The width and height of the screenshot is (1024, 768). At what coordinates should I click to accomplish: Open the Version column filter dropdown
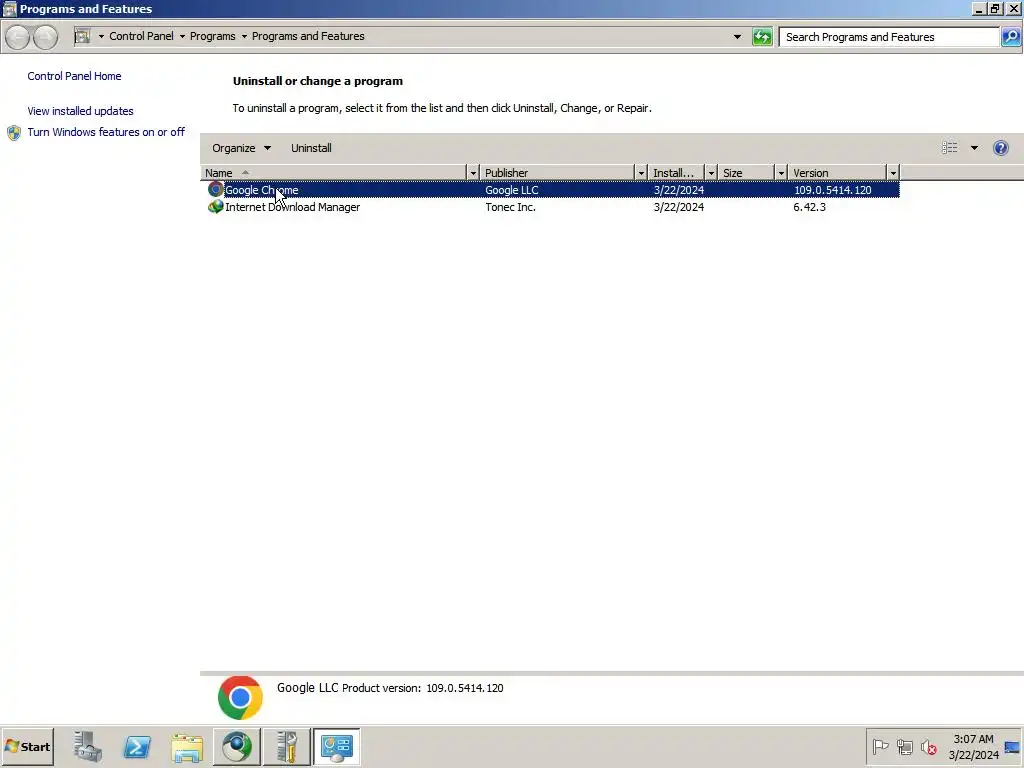893,173
